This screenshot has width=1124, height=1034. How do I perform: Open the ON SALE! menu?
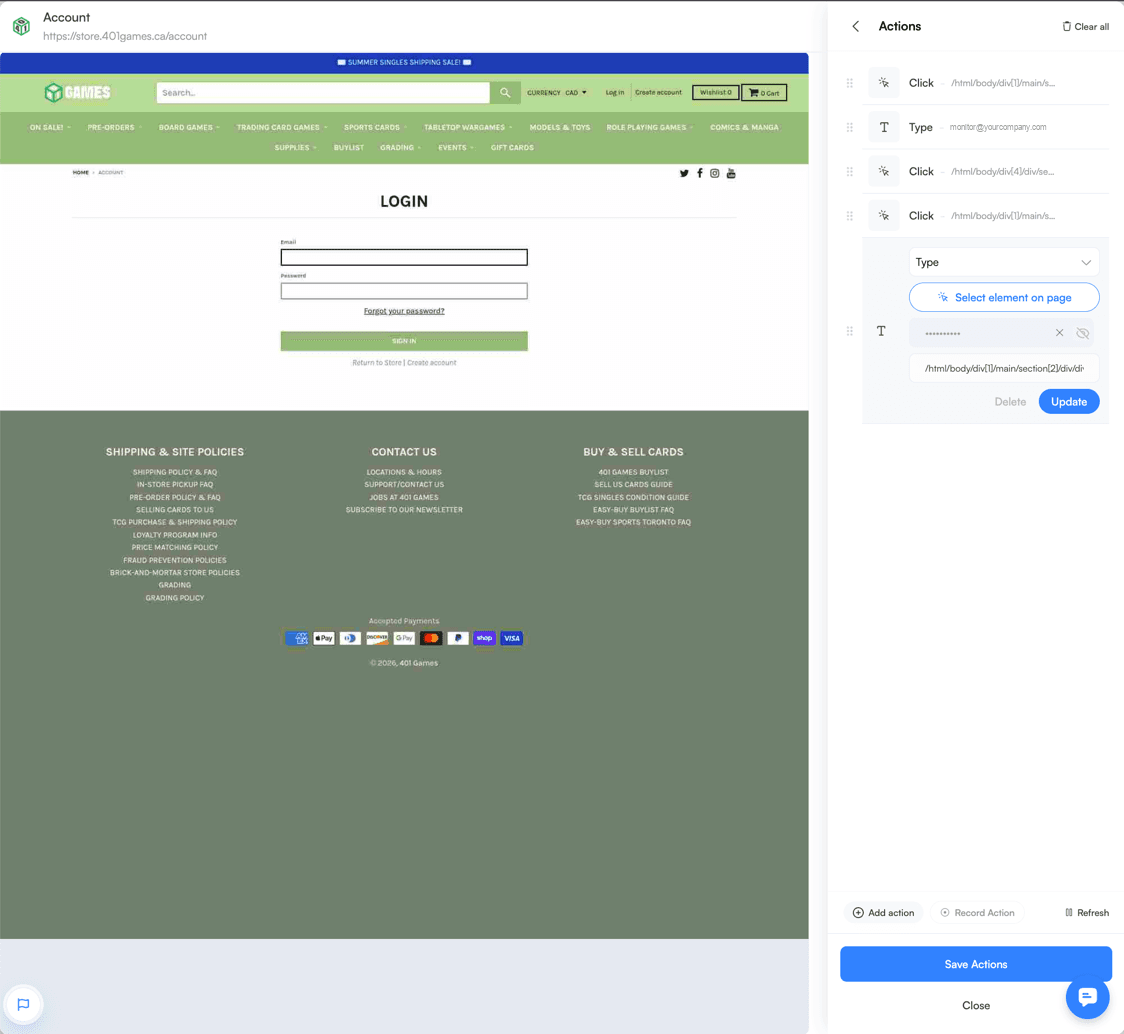tap(49, 128)
